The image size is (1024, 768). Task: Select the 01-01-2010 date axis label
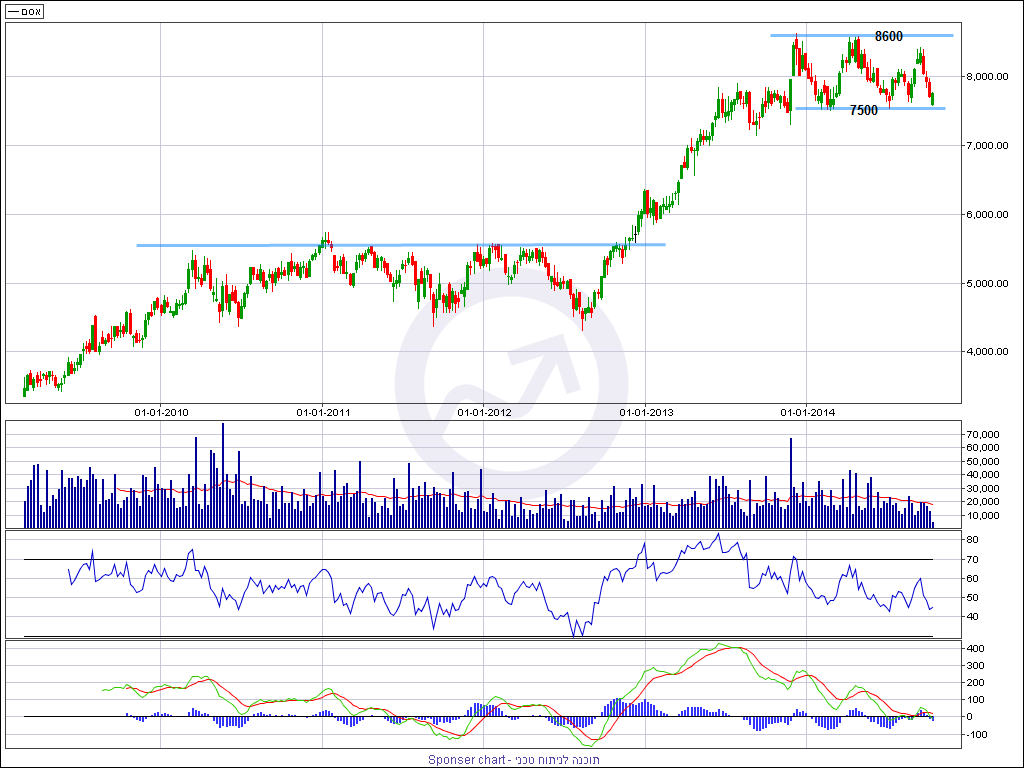(162, 411)
